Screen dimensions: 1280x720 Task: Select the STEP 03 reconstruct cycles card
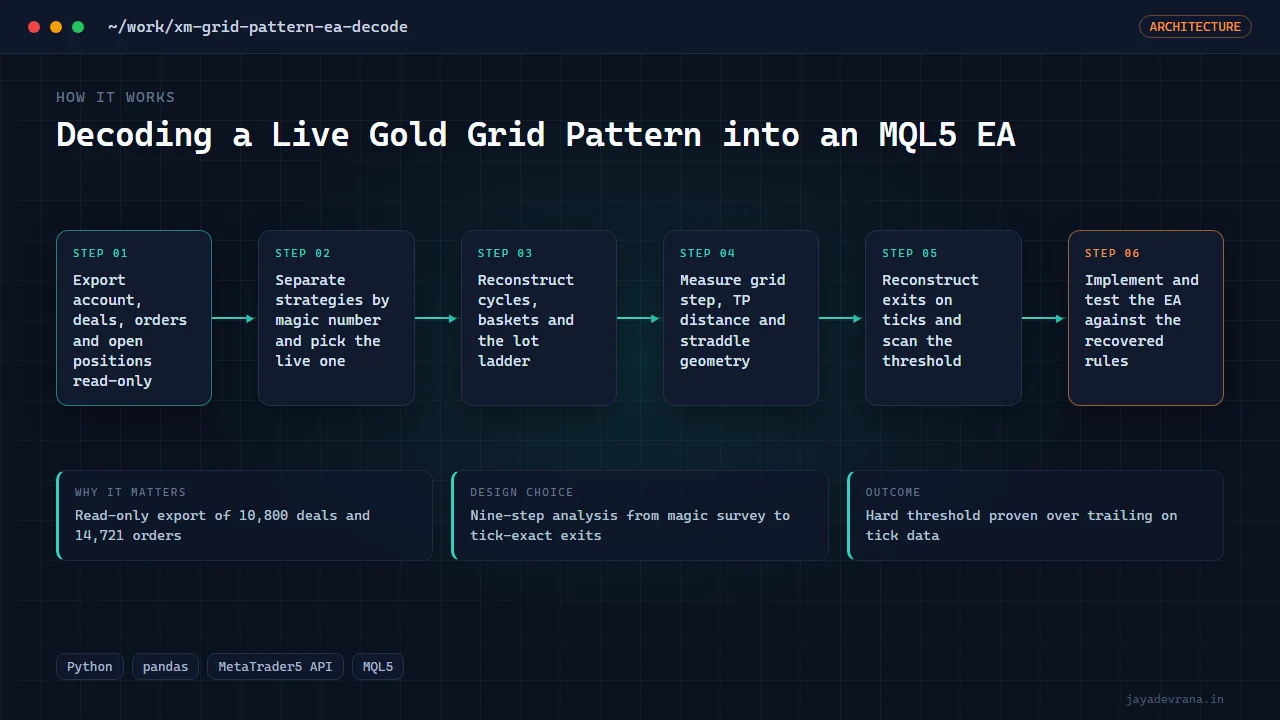pyautogui.click(x=539, y=318)
